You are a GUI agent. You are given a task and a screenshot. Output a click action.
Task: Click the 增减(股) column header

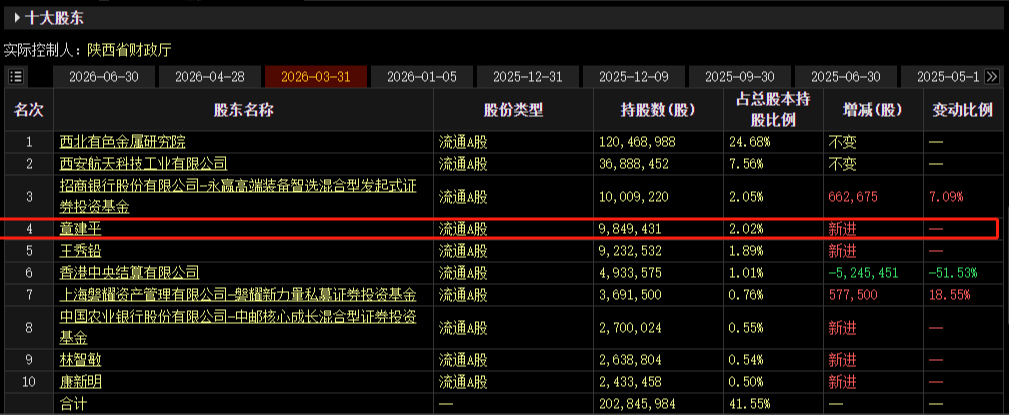[x=873, y=110]
